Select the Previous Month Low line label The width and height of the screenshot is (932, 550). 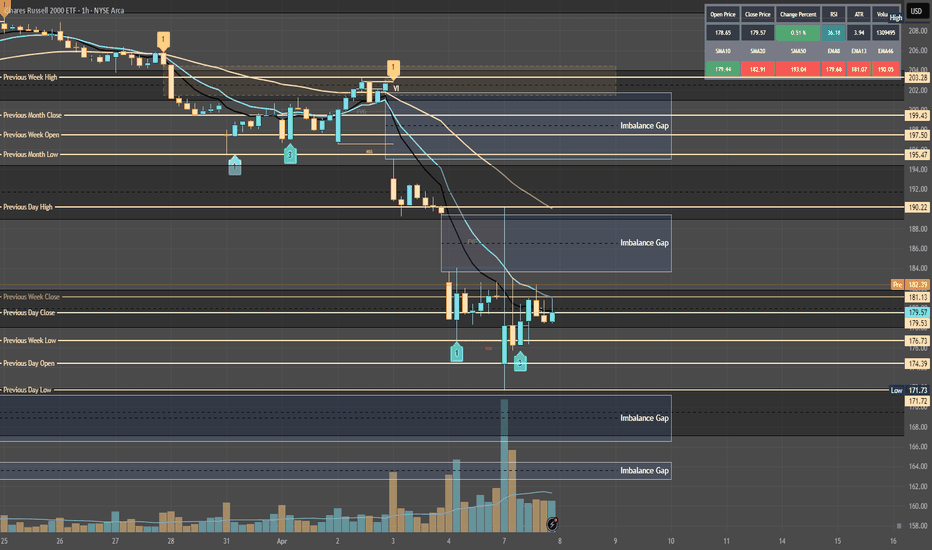click(31, 155)
